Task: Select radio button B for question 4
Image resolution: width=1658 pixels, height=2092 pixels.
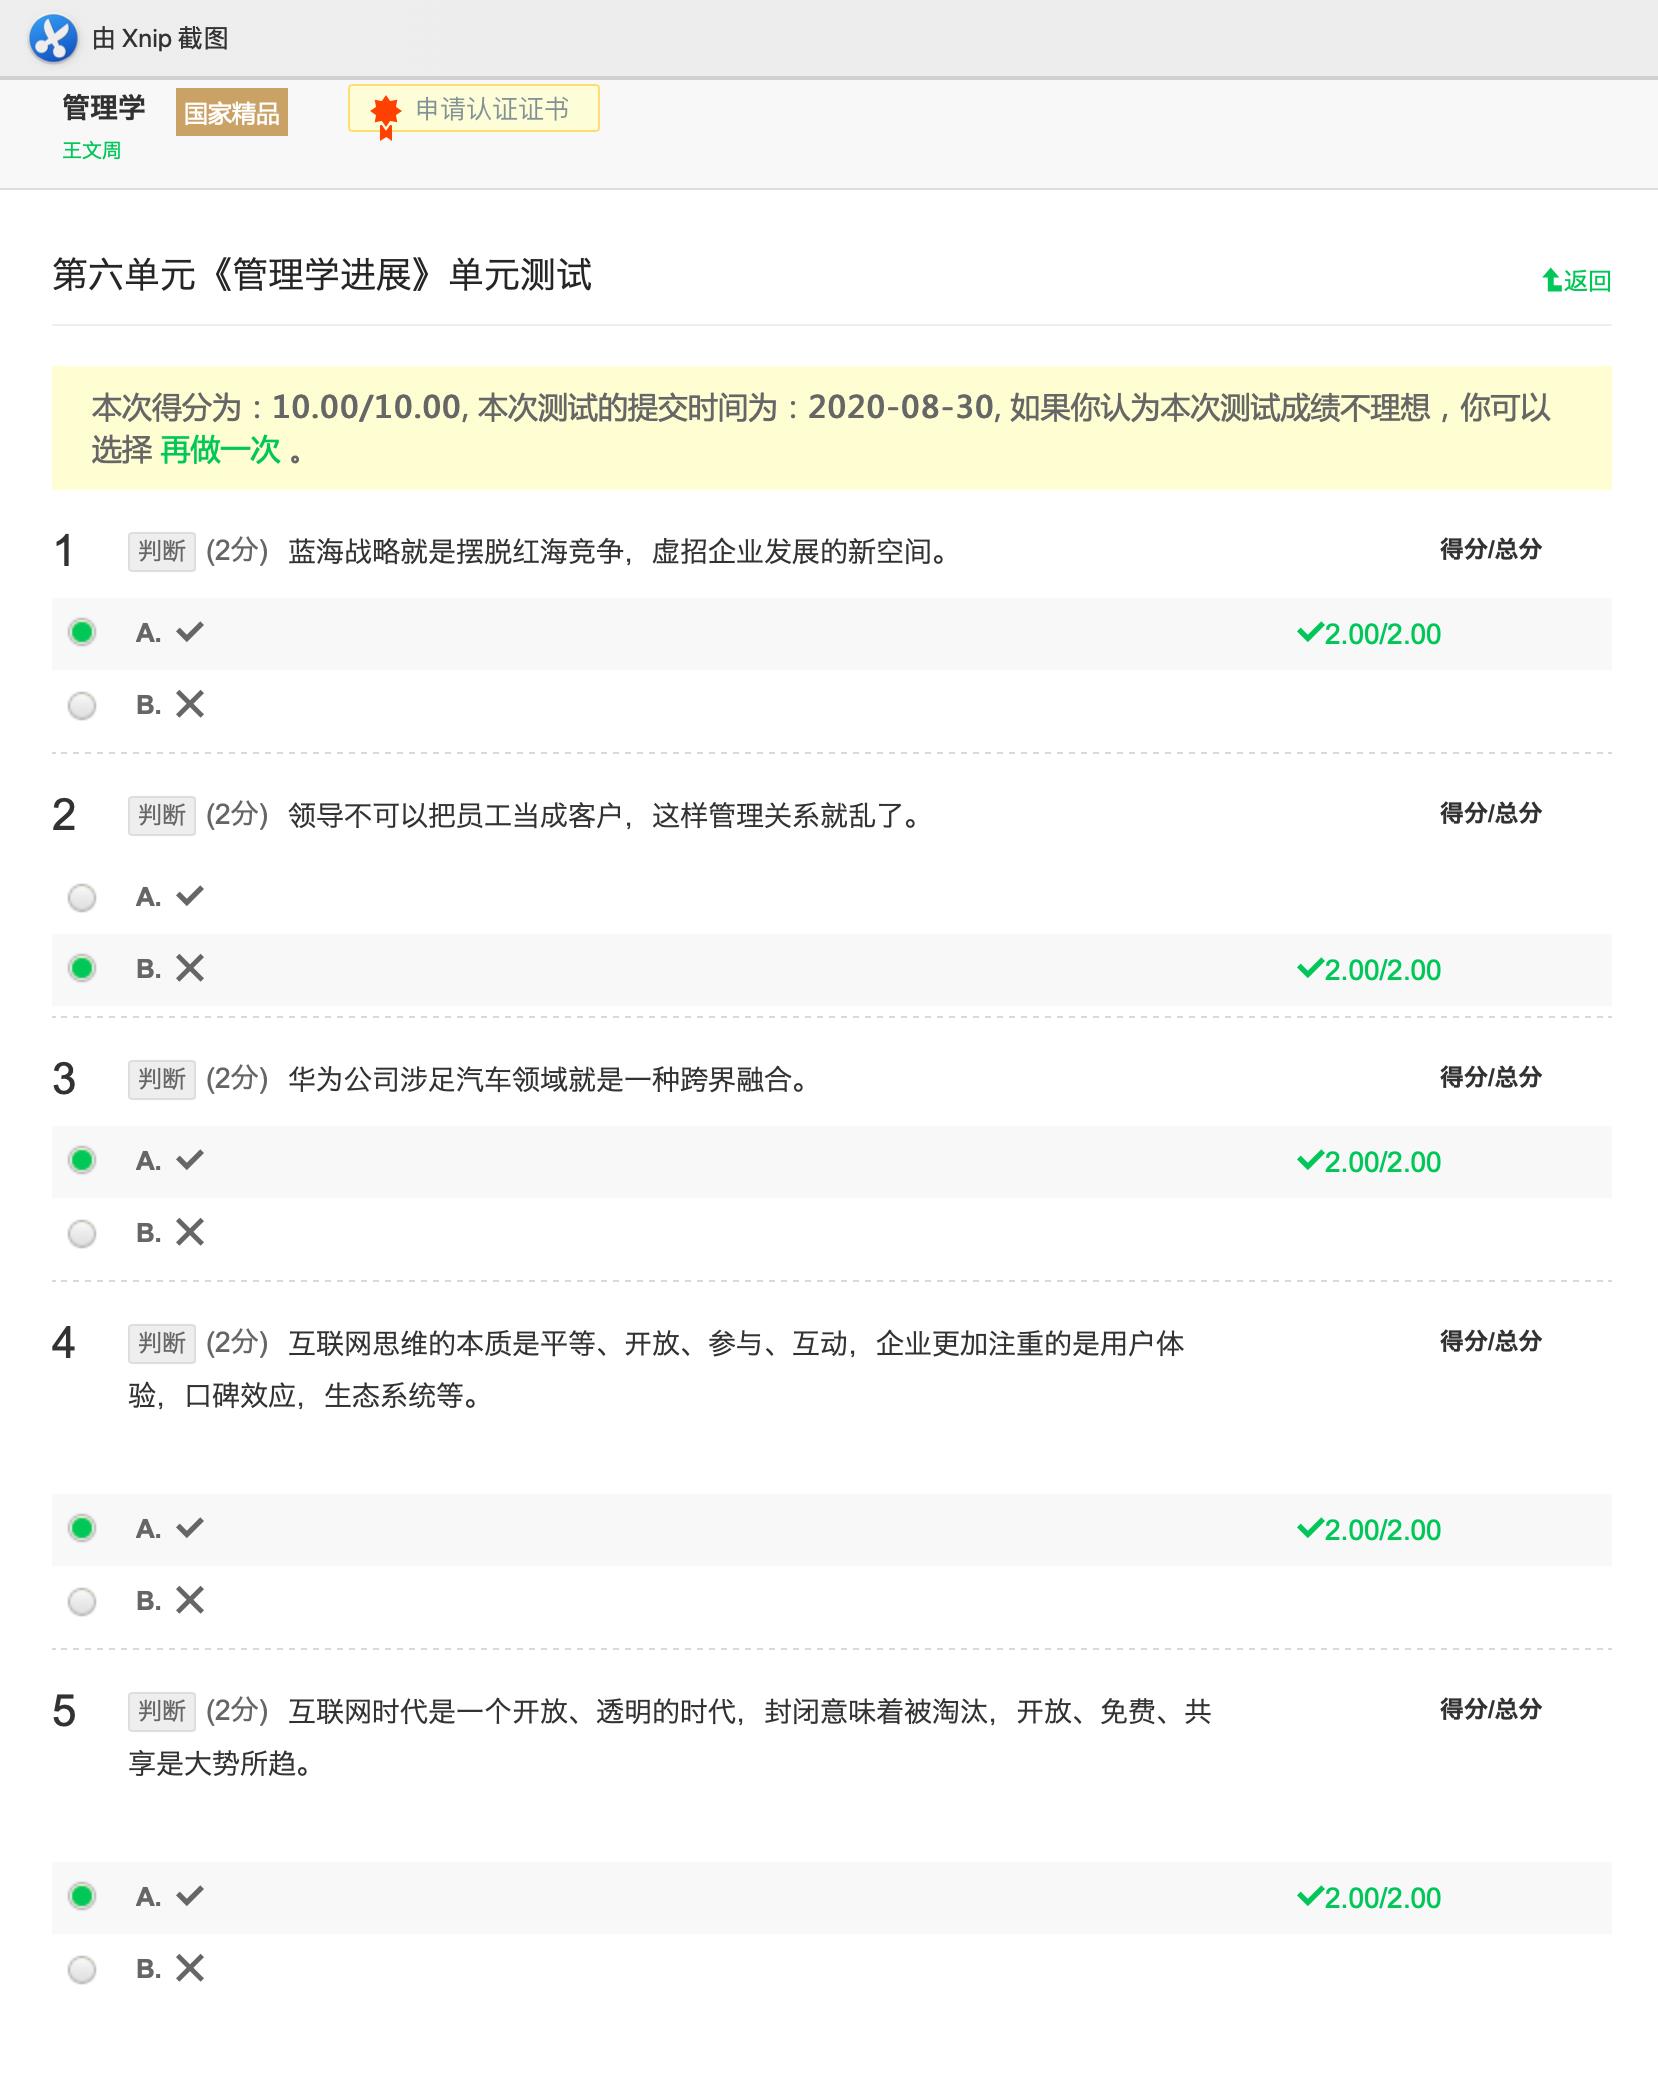Action: [x=82, y=1602]
